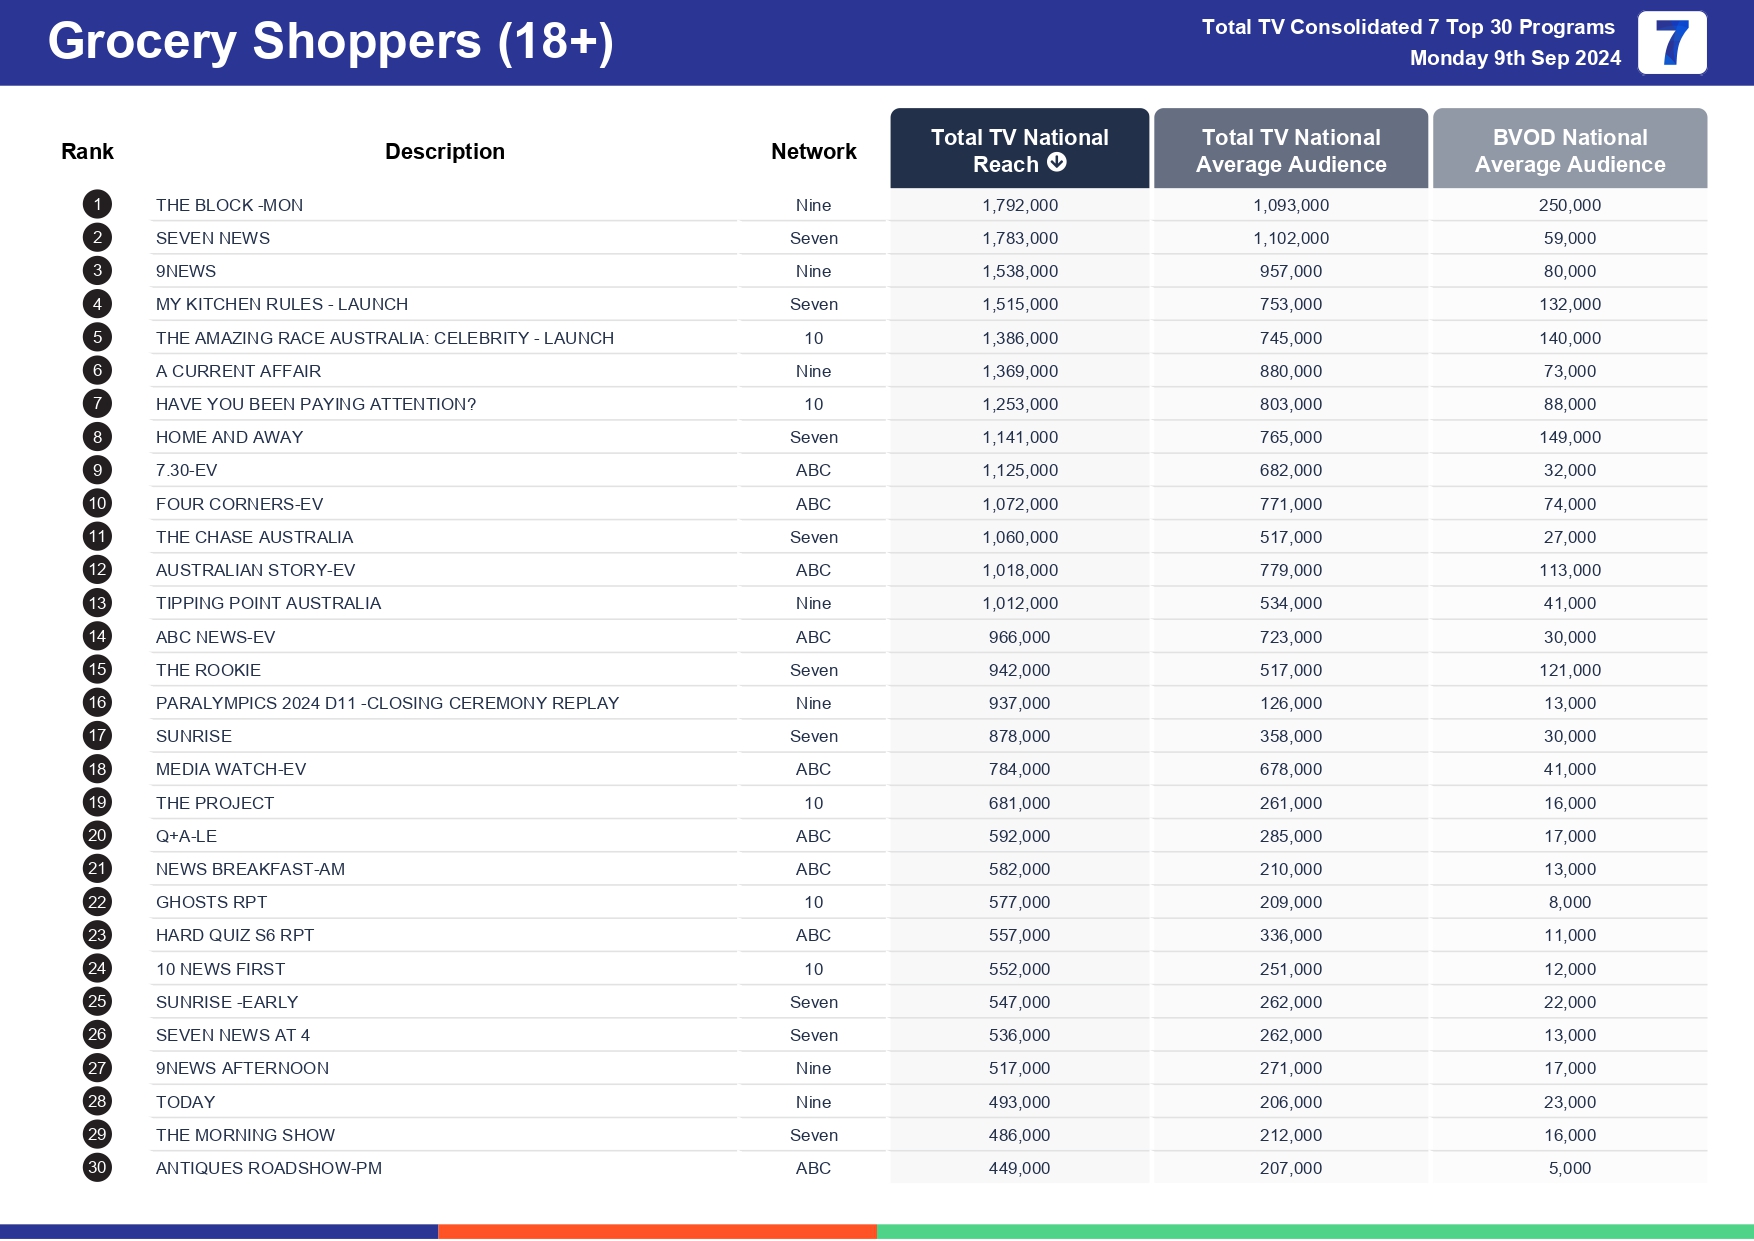Click the Grocery Shoppers (18+) title

tap(330, 42)
